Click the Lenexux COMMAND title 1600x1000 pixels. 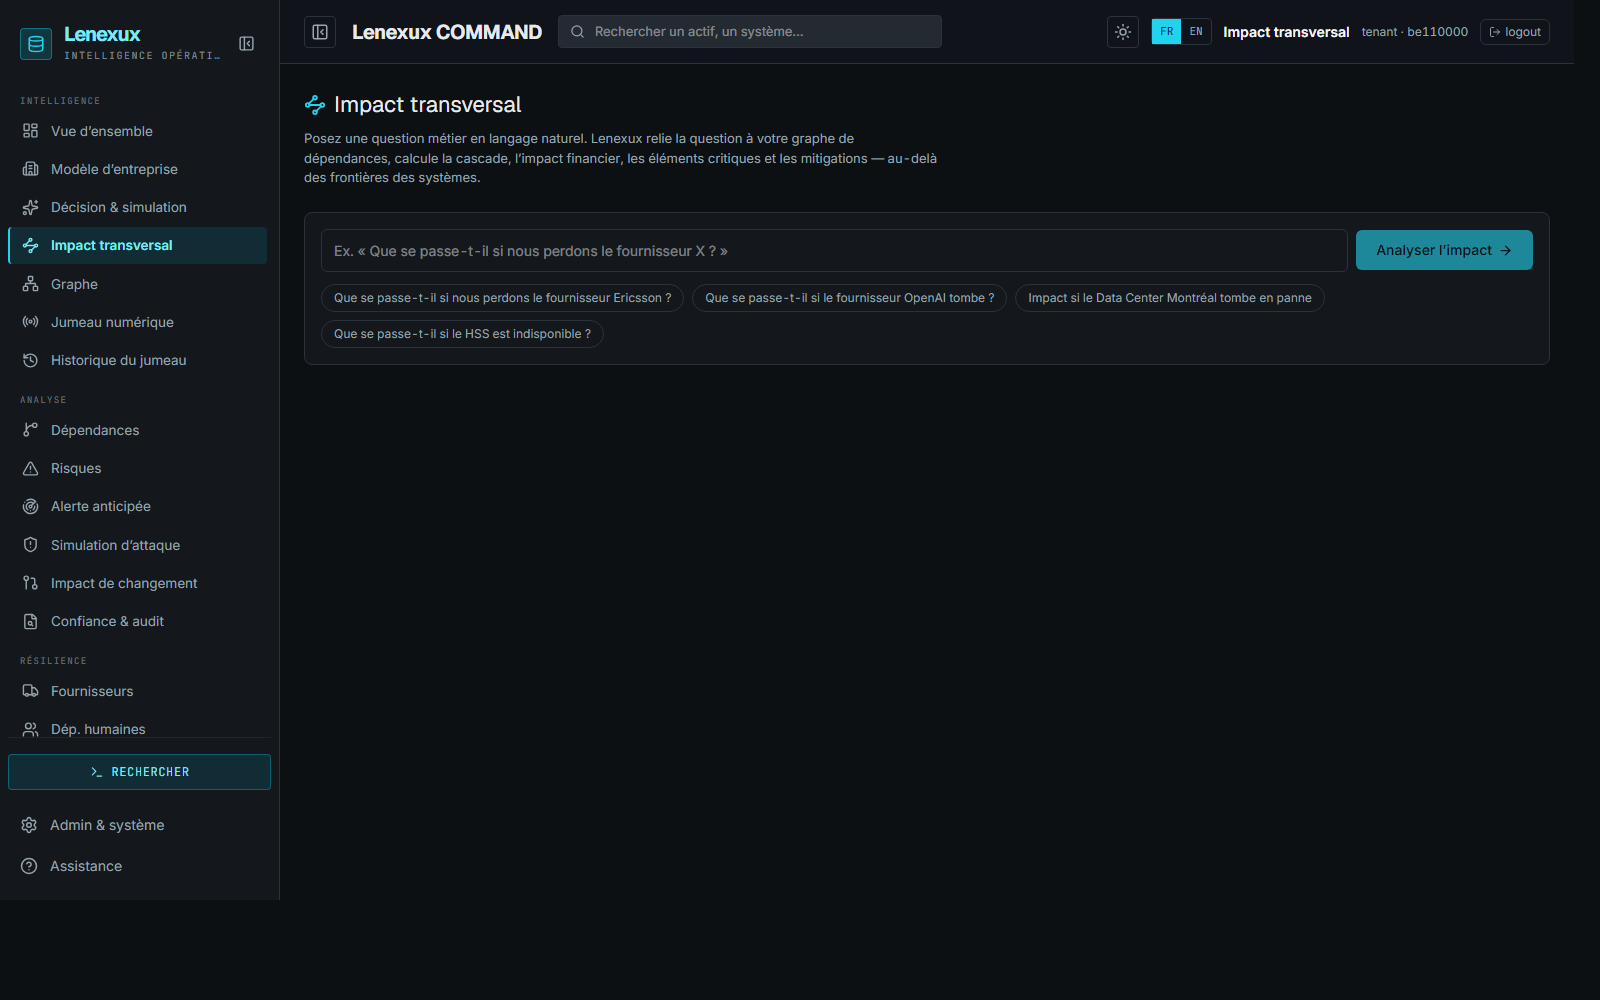tap(447, 32)
